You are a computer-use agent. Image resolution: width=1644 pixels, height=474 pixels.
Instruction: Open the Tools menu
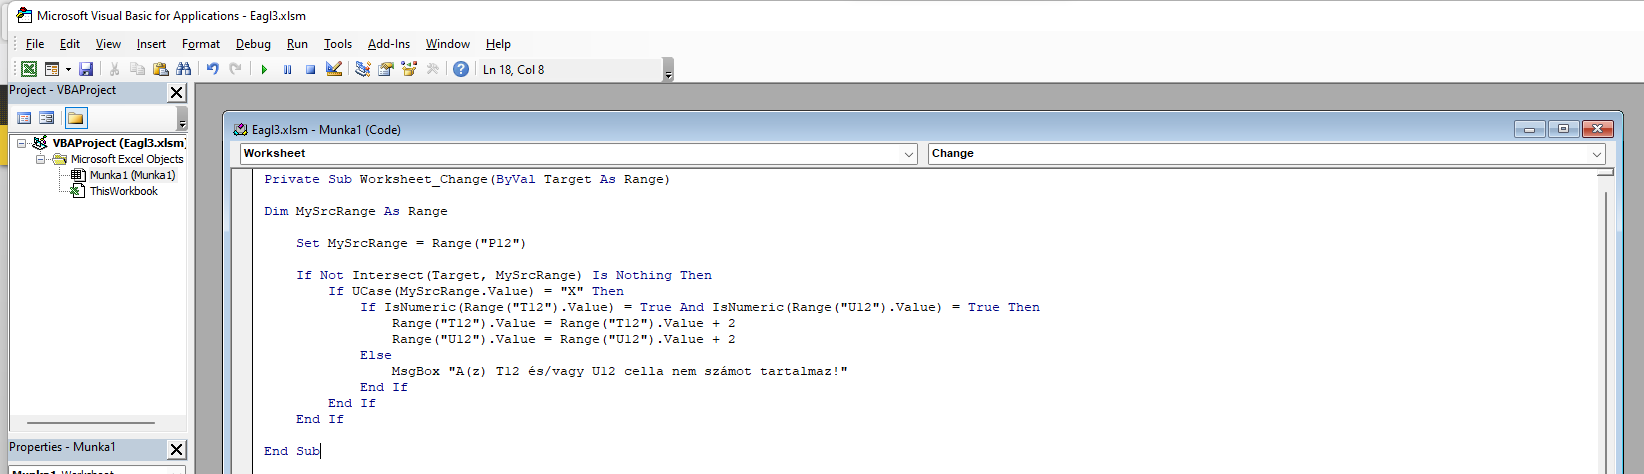pos(338,44)
